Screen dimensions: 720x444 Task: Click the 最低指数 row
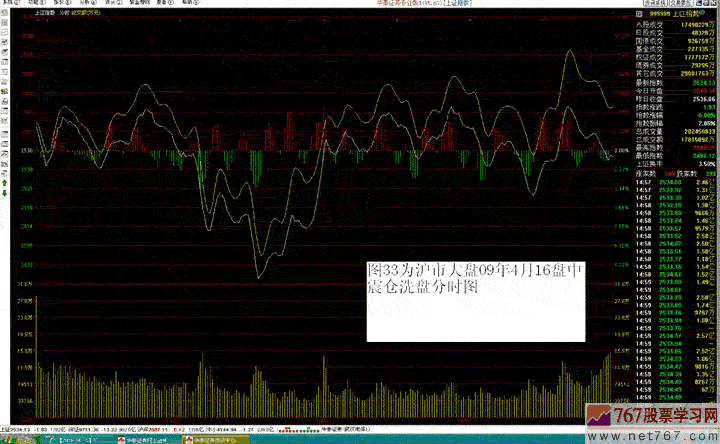(675, 156)
